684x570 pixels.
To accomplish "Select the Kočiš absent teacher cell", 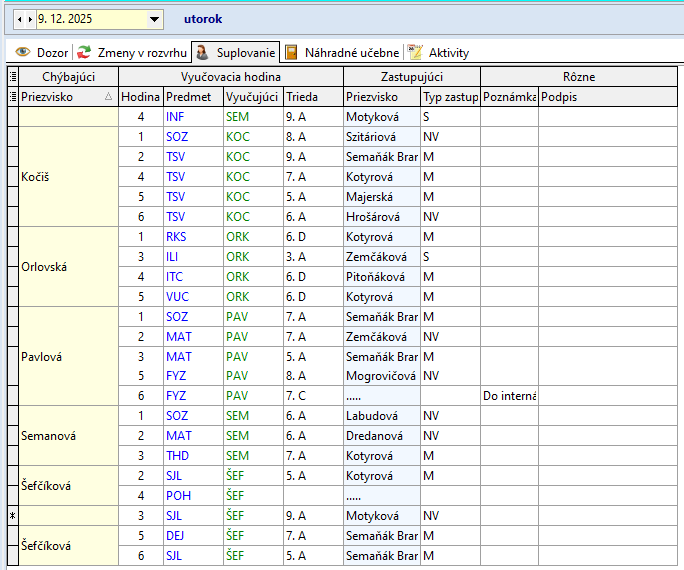I will [68, 177].
